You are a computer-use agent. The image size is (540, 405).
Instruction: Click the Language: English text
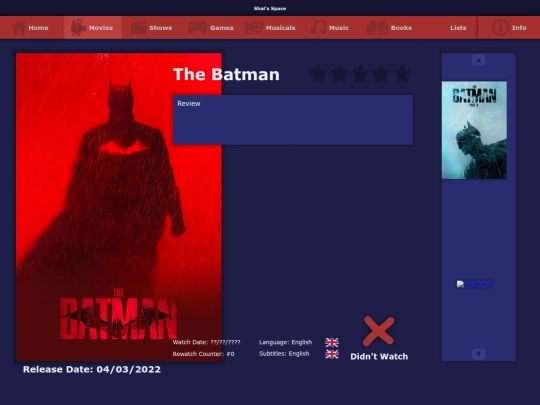pos(285,342)
